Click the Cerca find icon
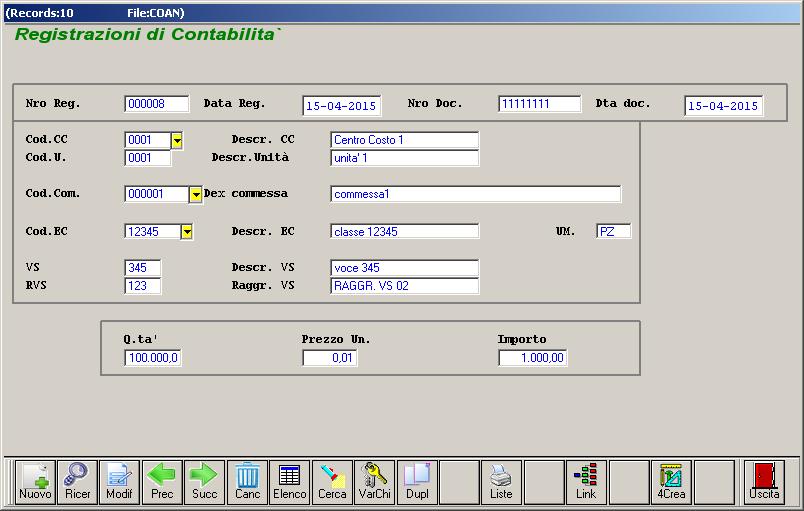The height and width of the screenshot is (511, 804). pos(332,482)
